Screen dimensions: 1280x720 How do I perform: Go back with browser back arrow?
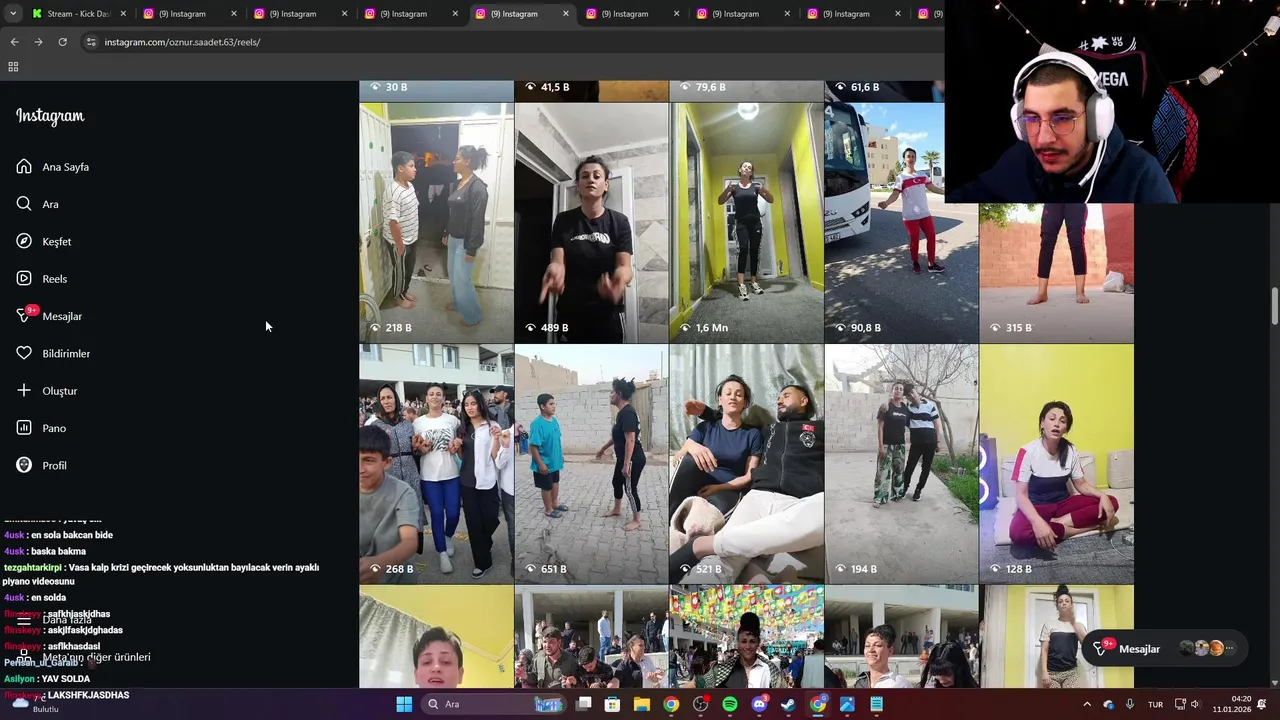pos(14,42)
